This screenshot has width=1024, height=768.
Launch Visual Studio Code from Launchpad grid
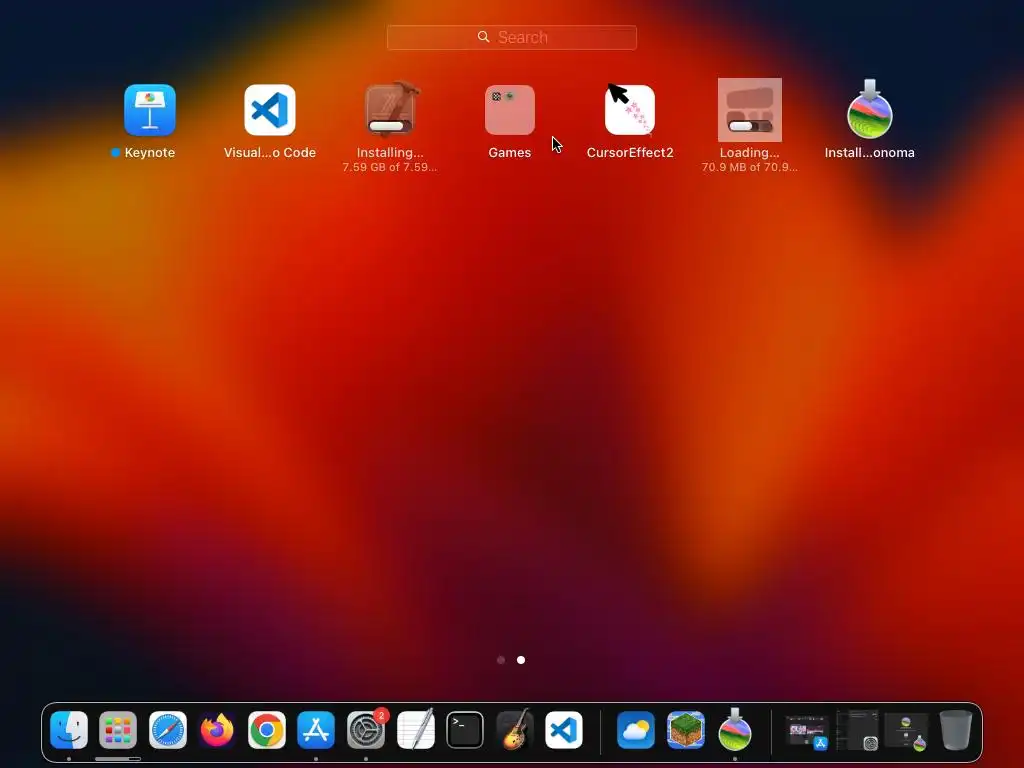click(270, 110)
